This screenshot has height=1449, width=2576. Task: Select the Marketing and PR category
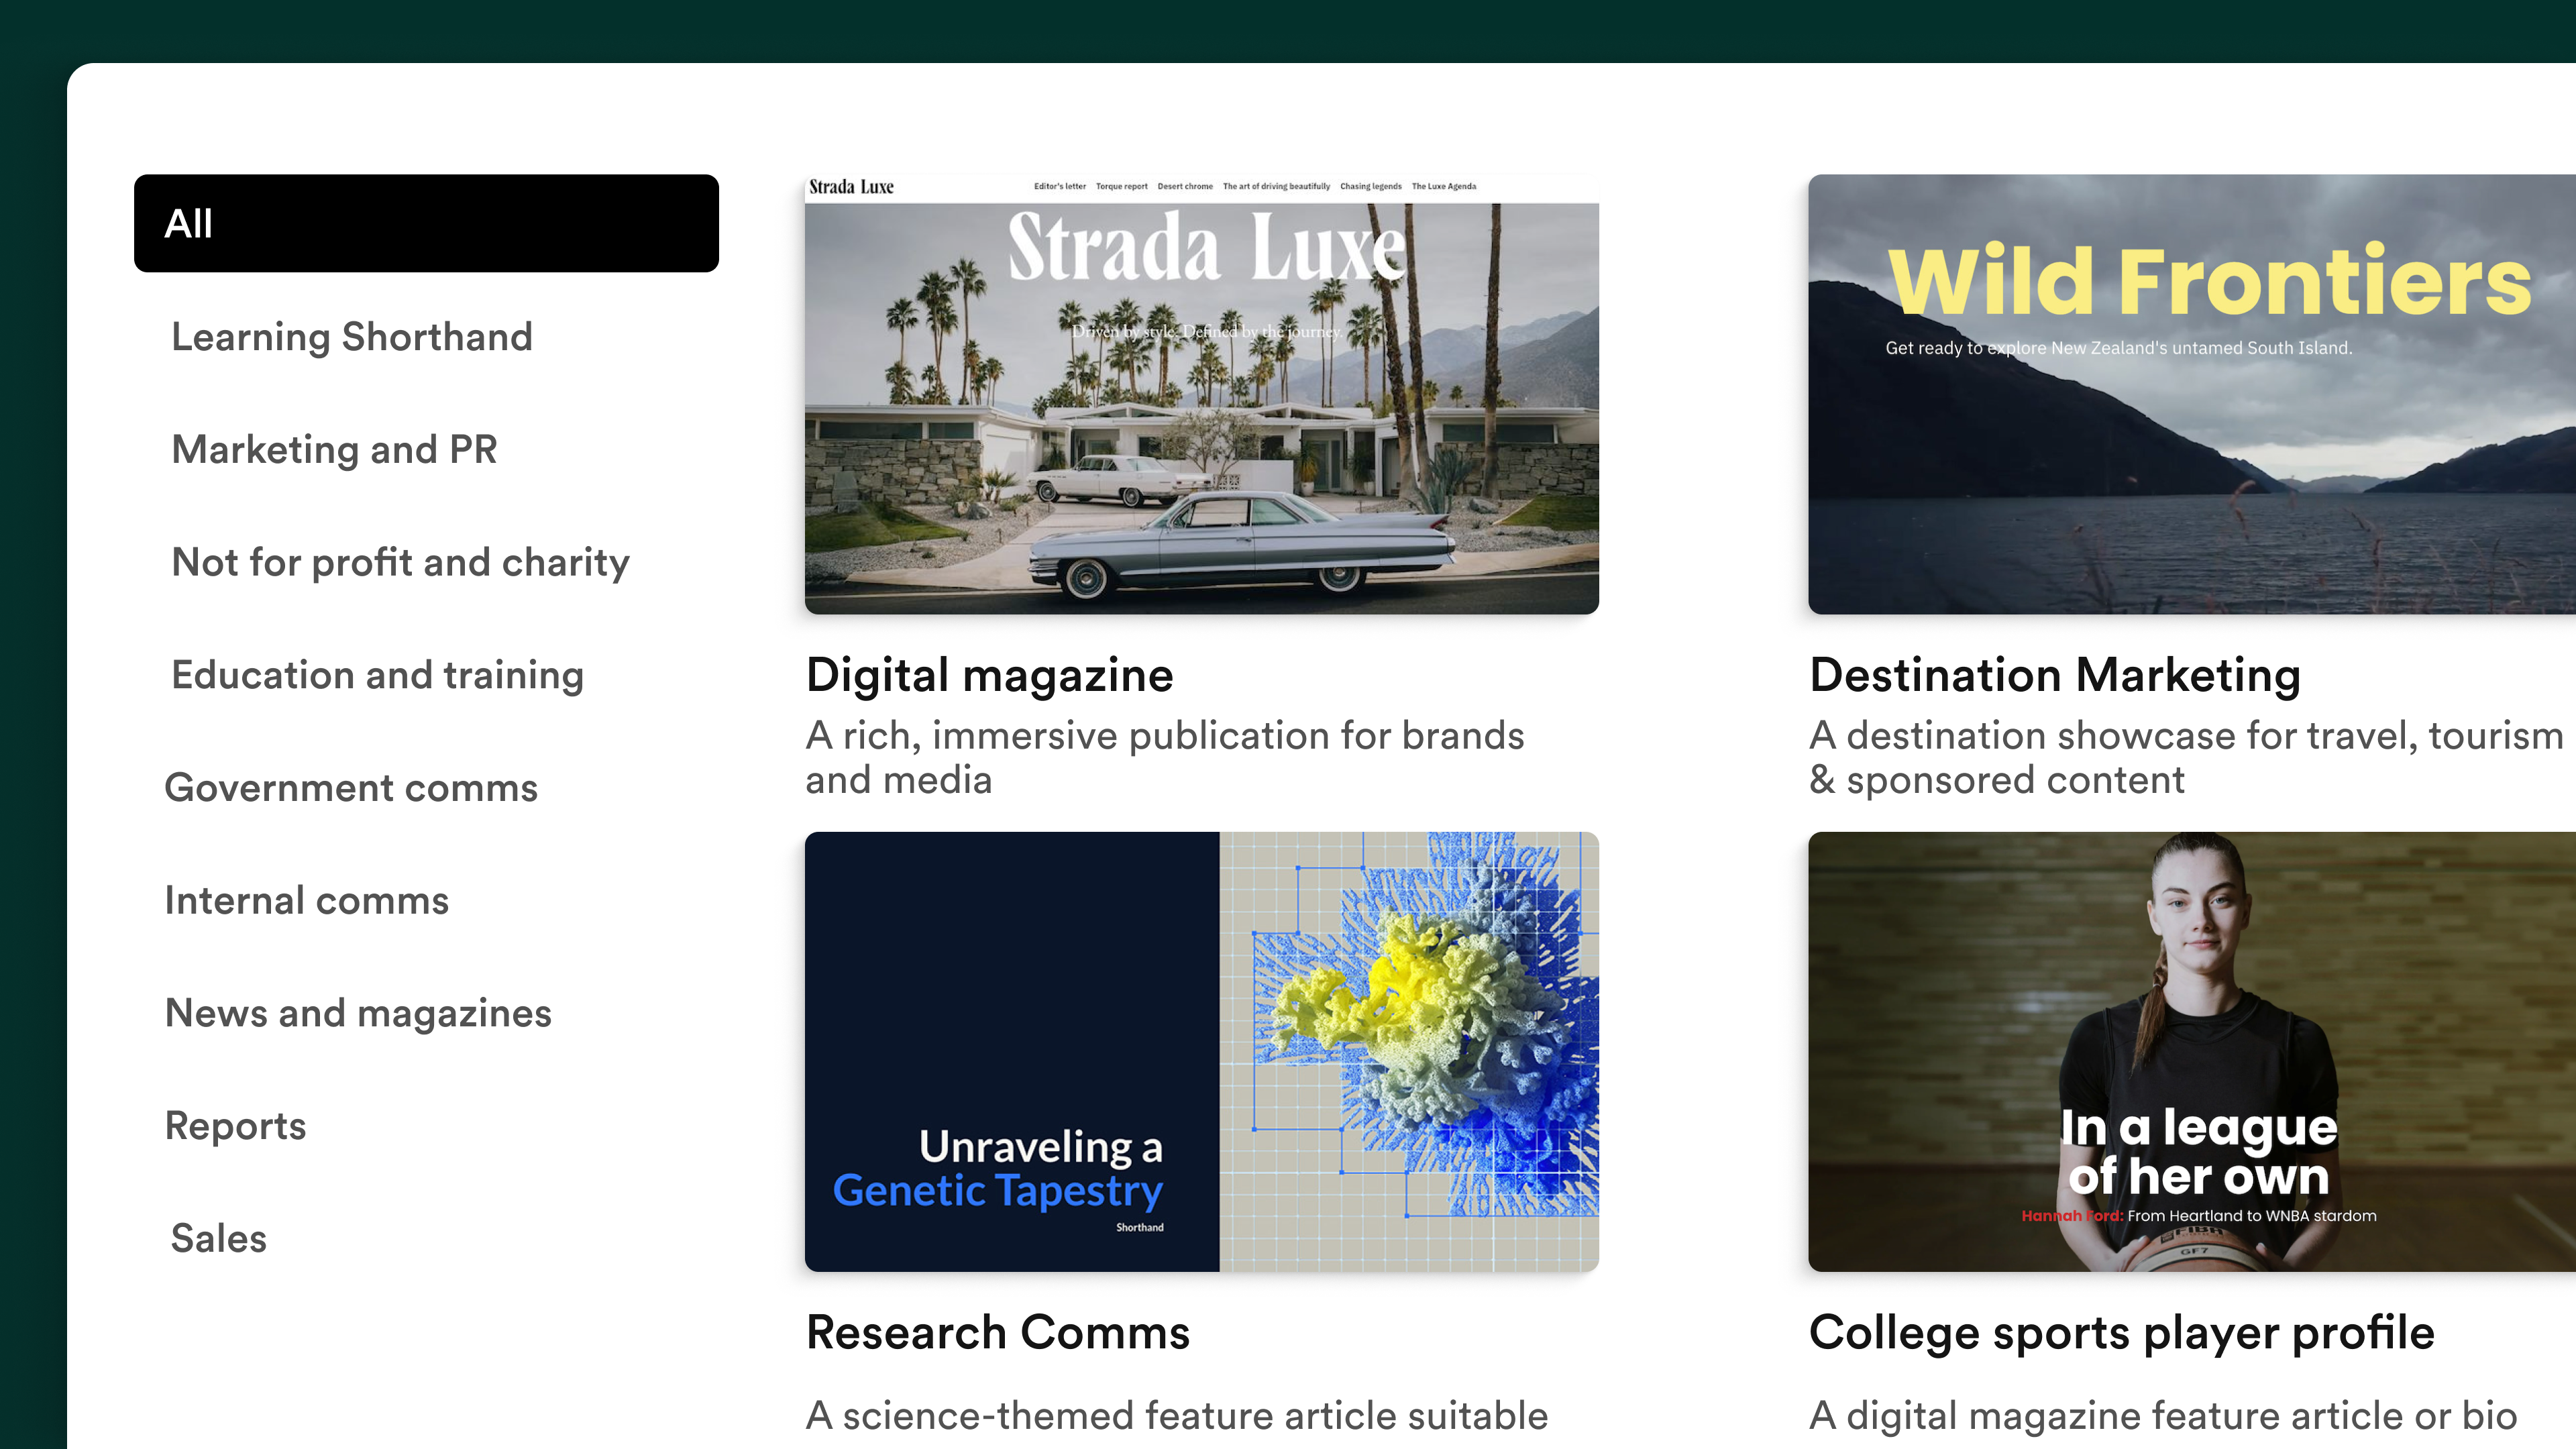[334, 449]
